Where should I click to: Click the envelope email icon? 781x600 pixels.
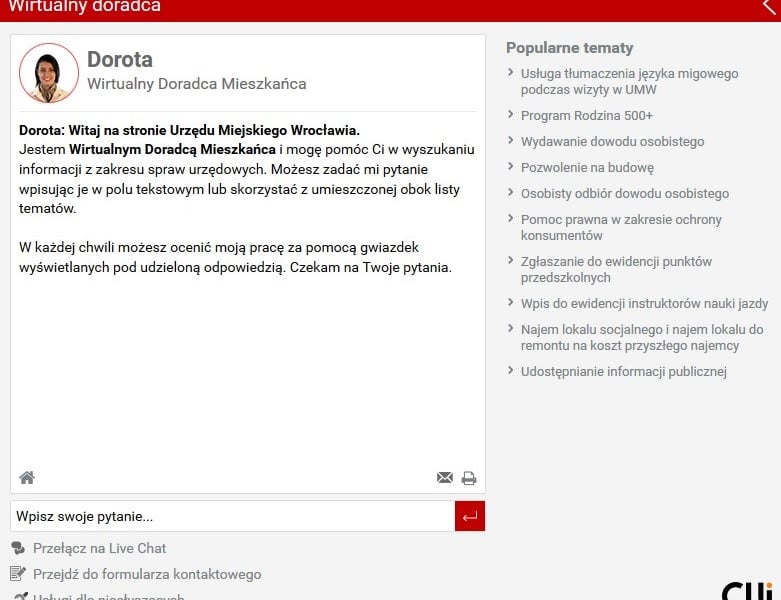tap(445, 478)
